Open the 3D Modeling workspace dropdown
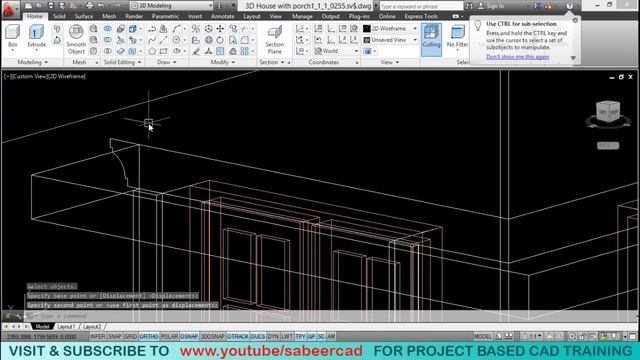The height and width of the screenshot is (360, 640). point(171,6)
